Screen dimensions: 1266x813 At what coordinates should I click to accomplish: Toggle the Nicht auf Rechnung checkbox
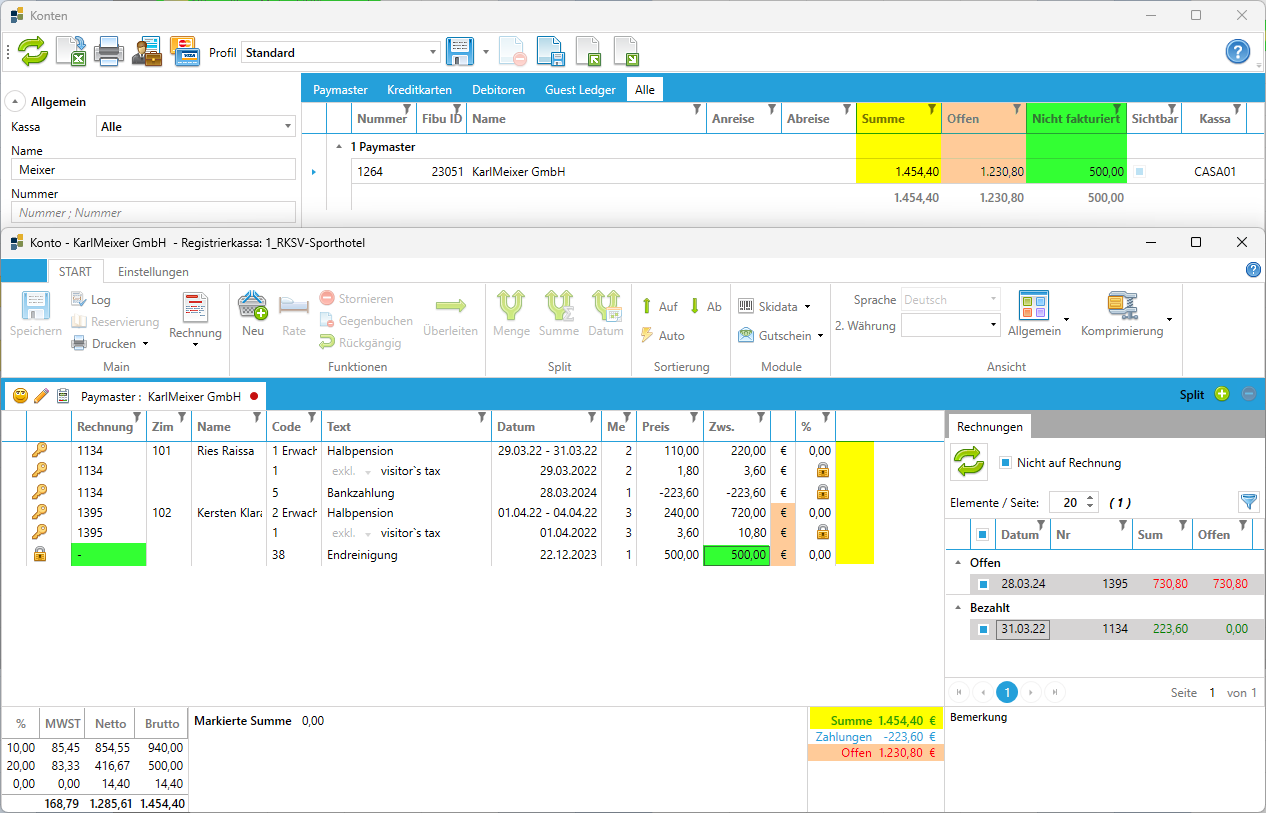[1006, 463]
